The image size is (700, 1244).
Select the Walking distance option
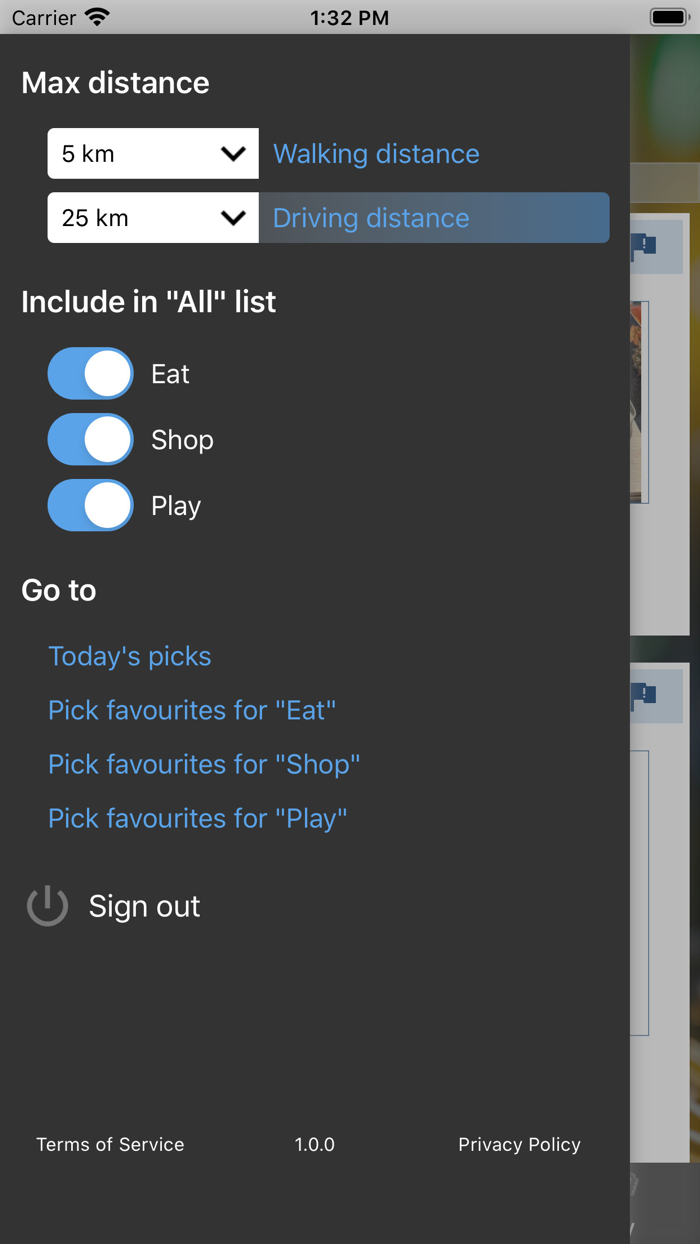pos(376,154)
